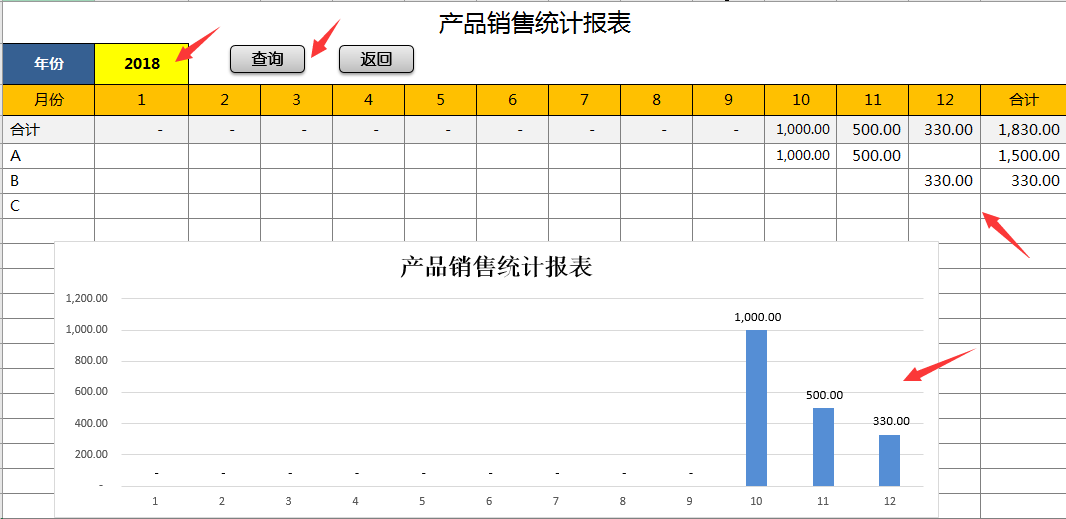Image resolution: width=1066 pixels, height=519 pixels.
Task: Select the month 10 bar in the chart
Action: [756, 408]
